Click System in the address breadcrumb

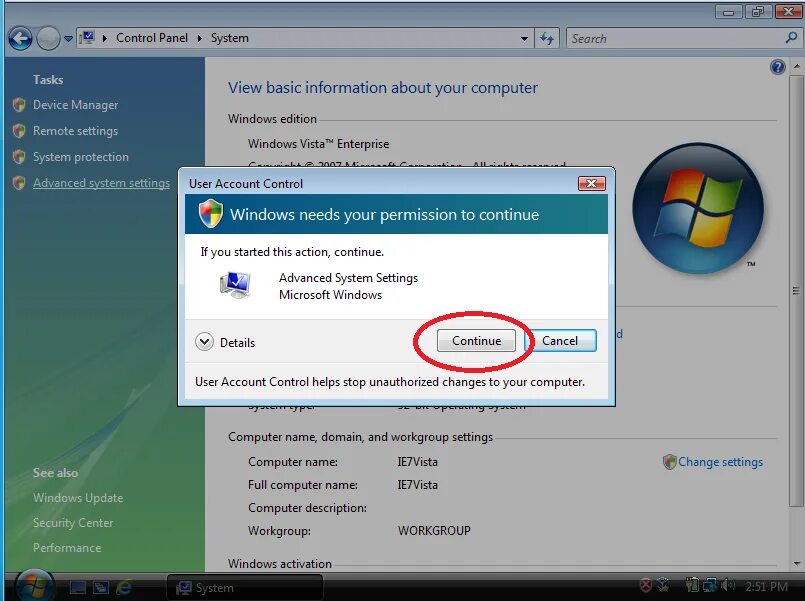(229, 38)
